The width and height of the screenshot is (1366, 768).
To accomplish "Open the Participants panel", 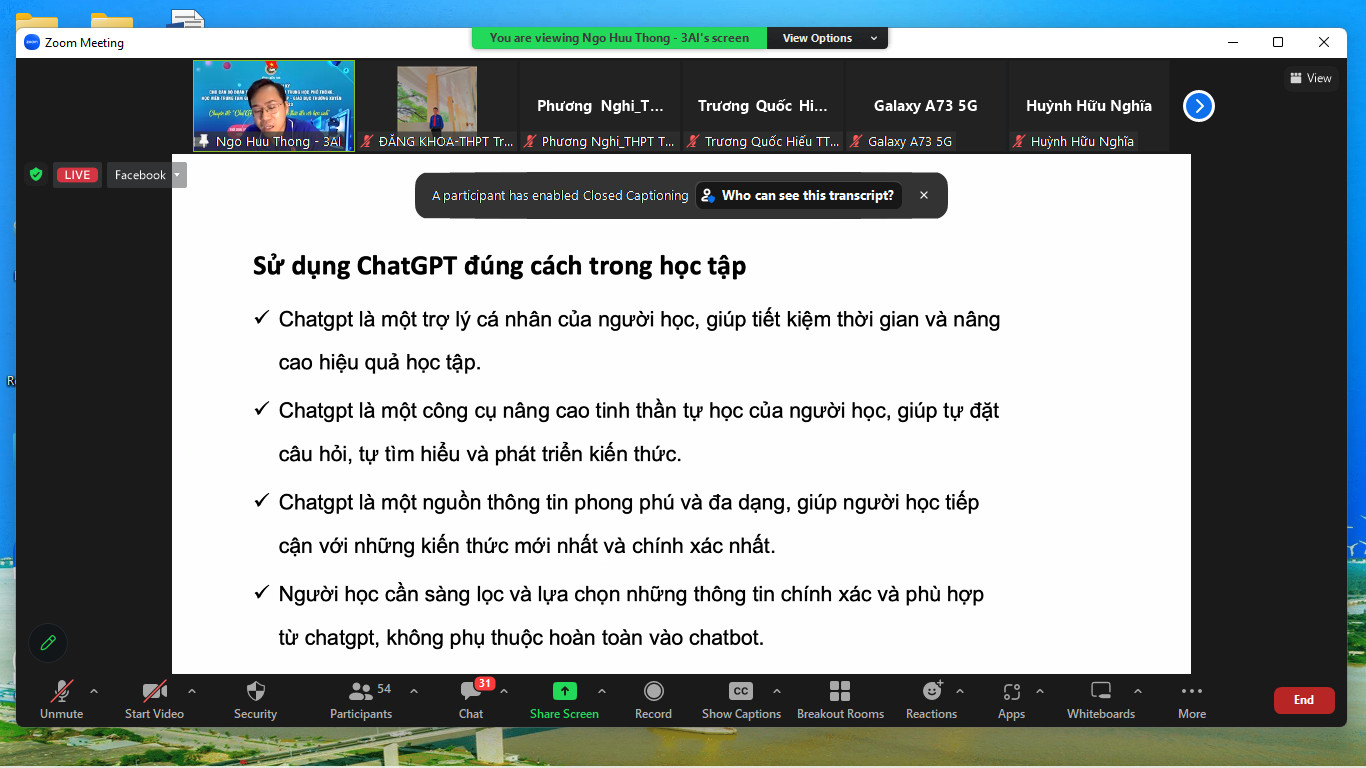I will point(361,700).
